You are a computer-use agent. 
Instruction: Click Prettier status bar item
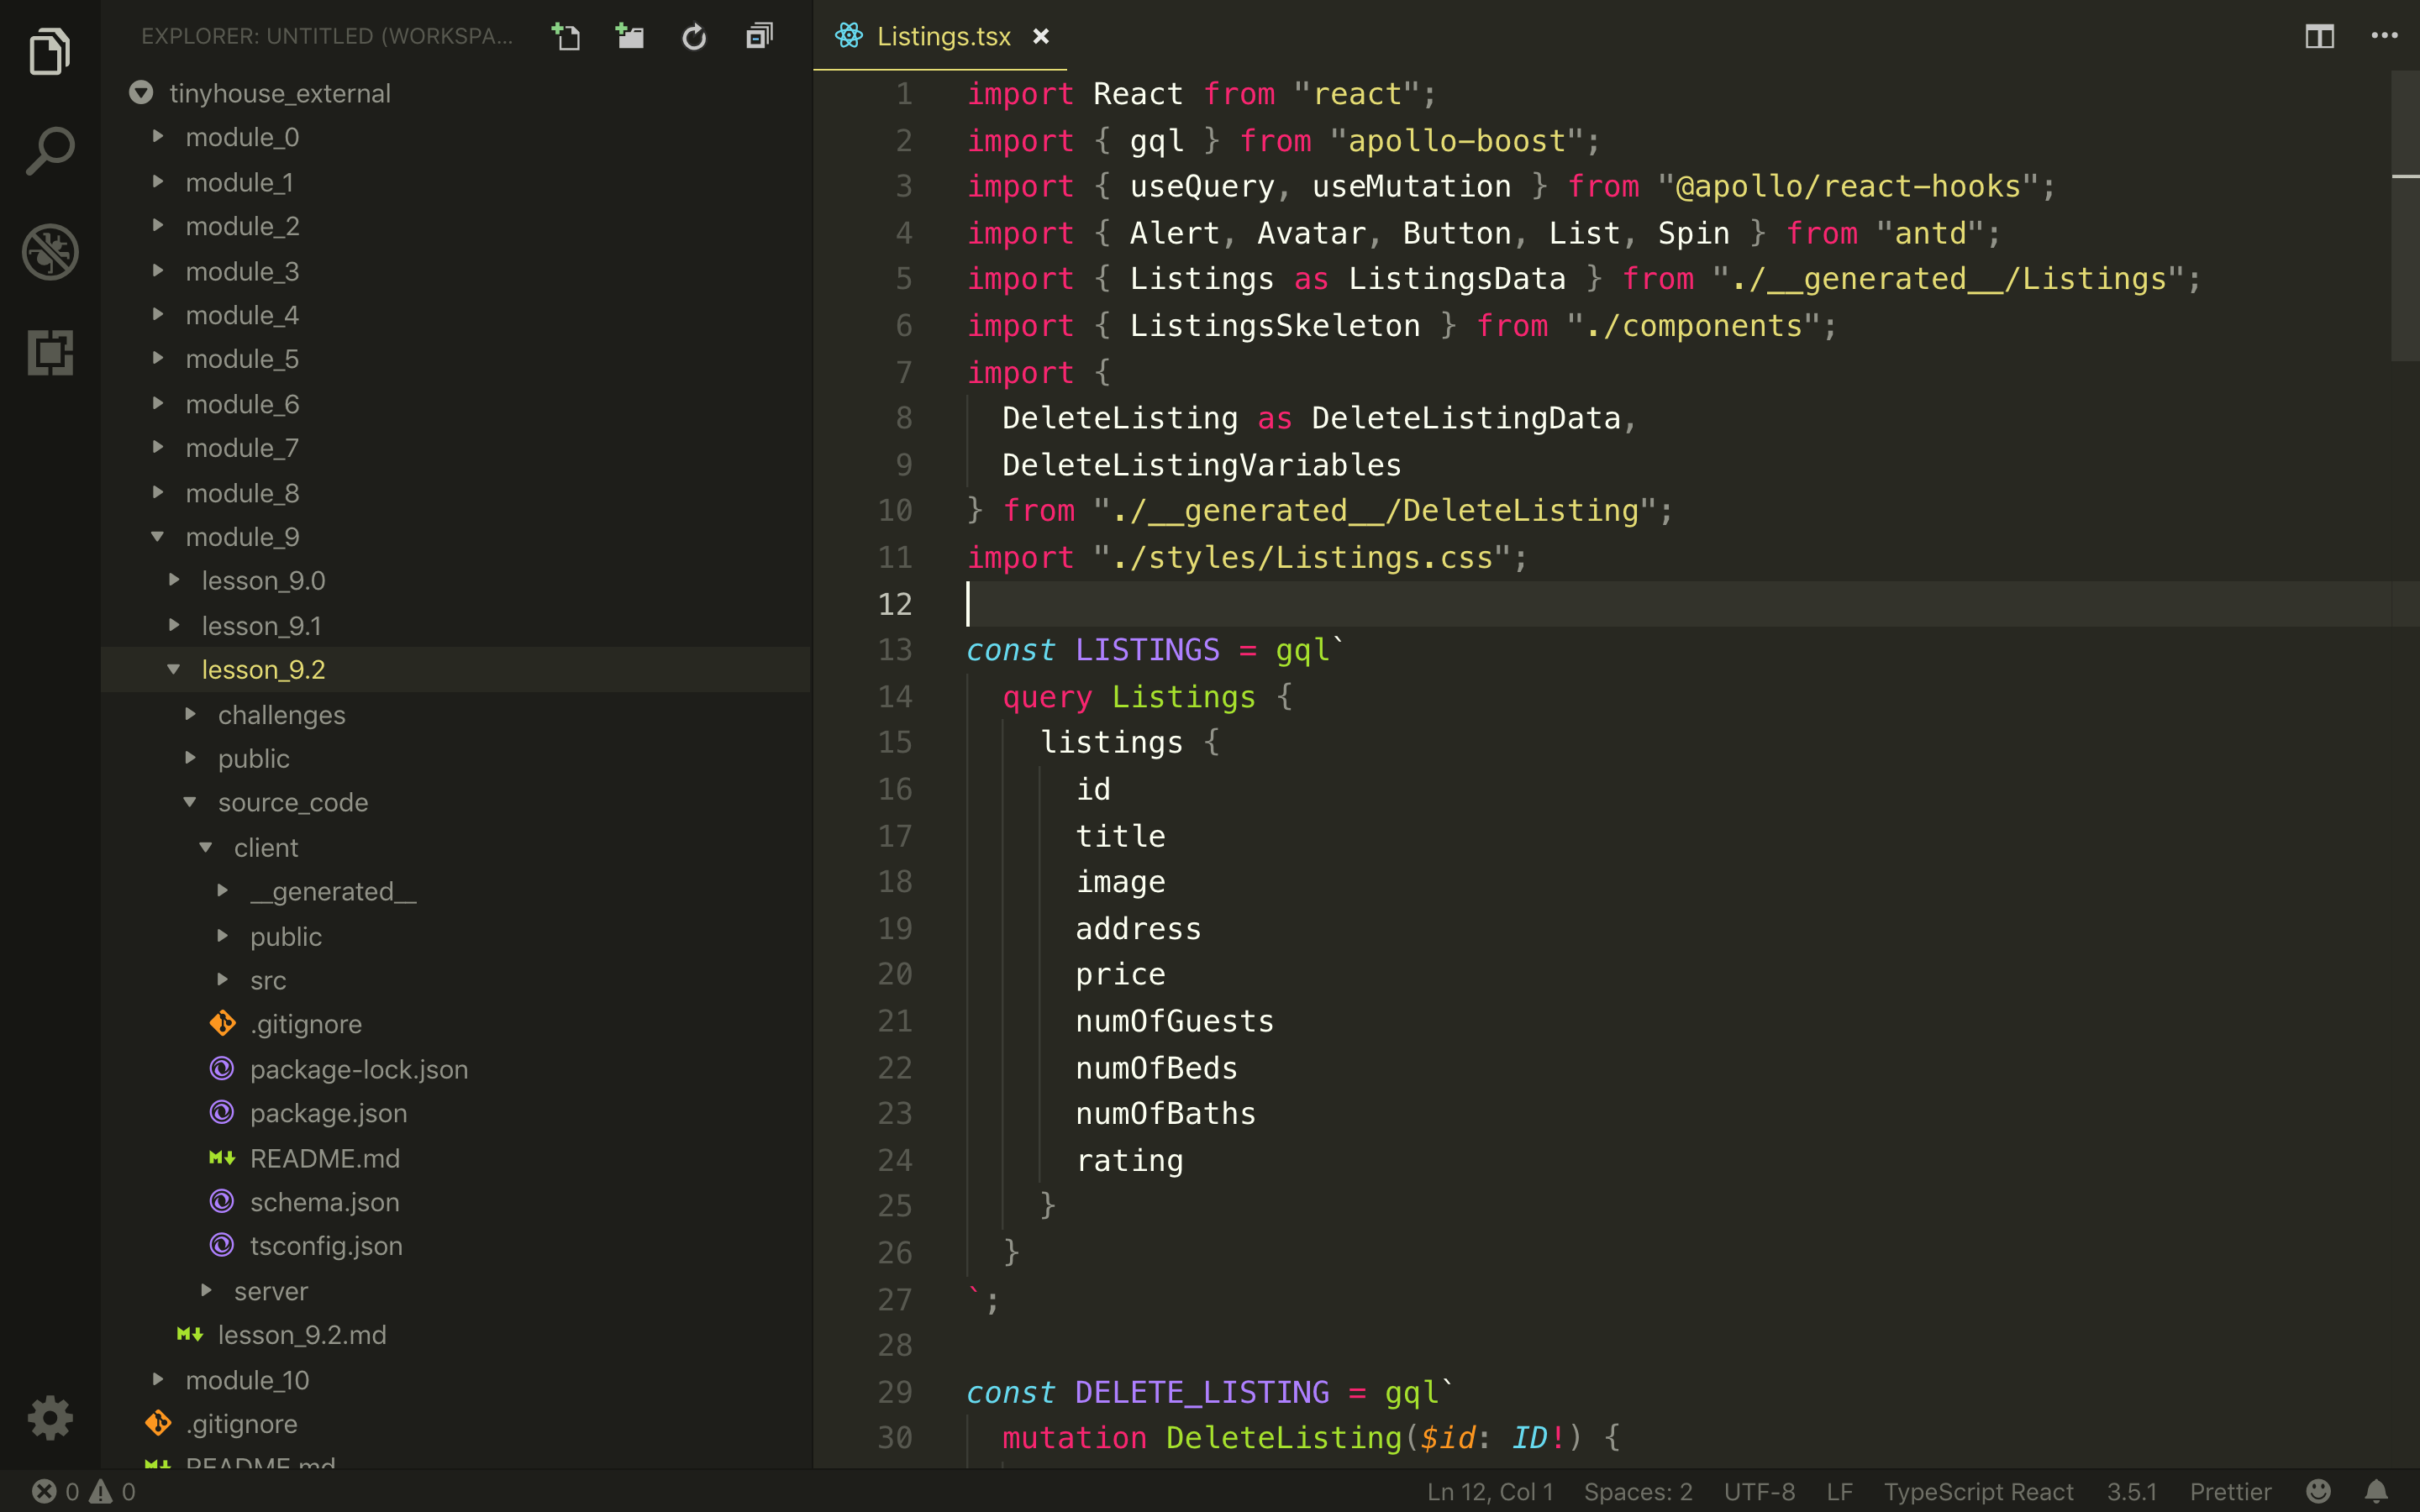pos(2230,1491)
